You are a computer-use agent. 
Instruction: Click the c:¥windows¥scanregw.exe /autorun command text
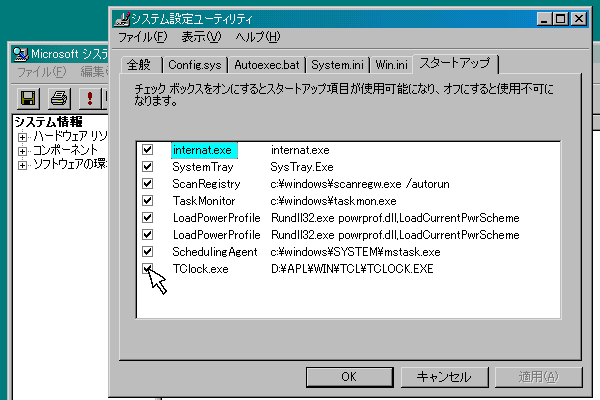click(360, 184)
